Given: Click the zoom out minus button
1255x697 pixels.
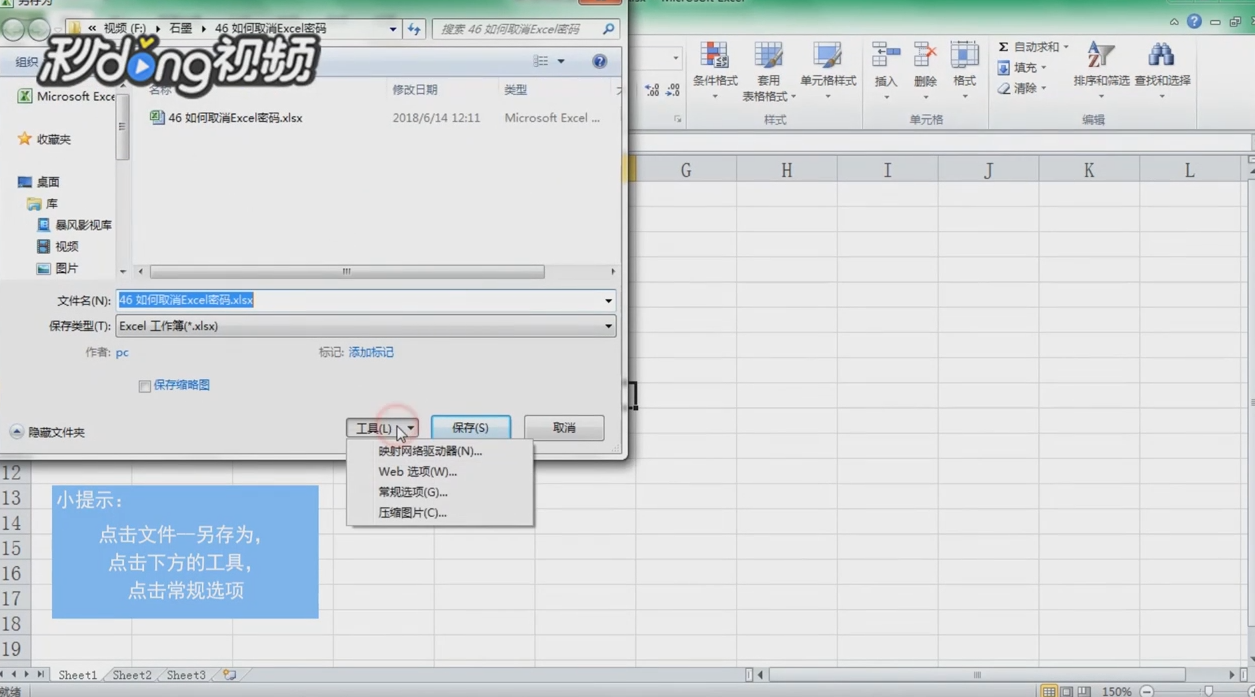Looking at the screenshot, I should [1147, 691].
